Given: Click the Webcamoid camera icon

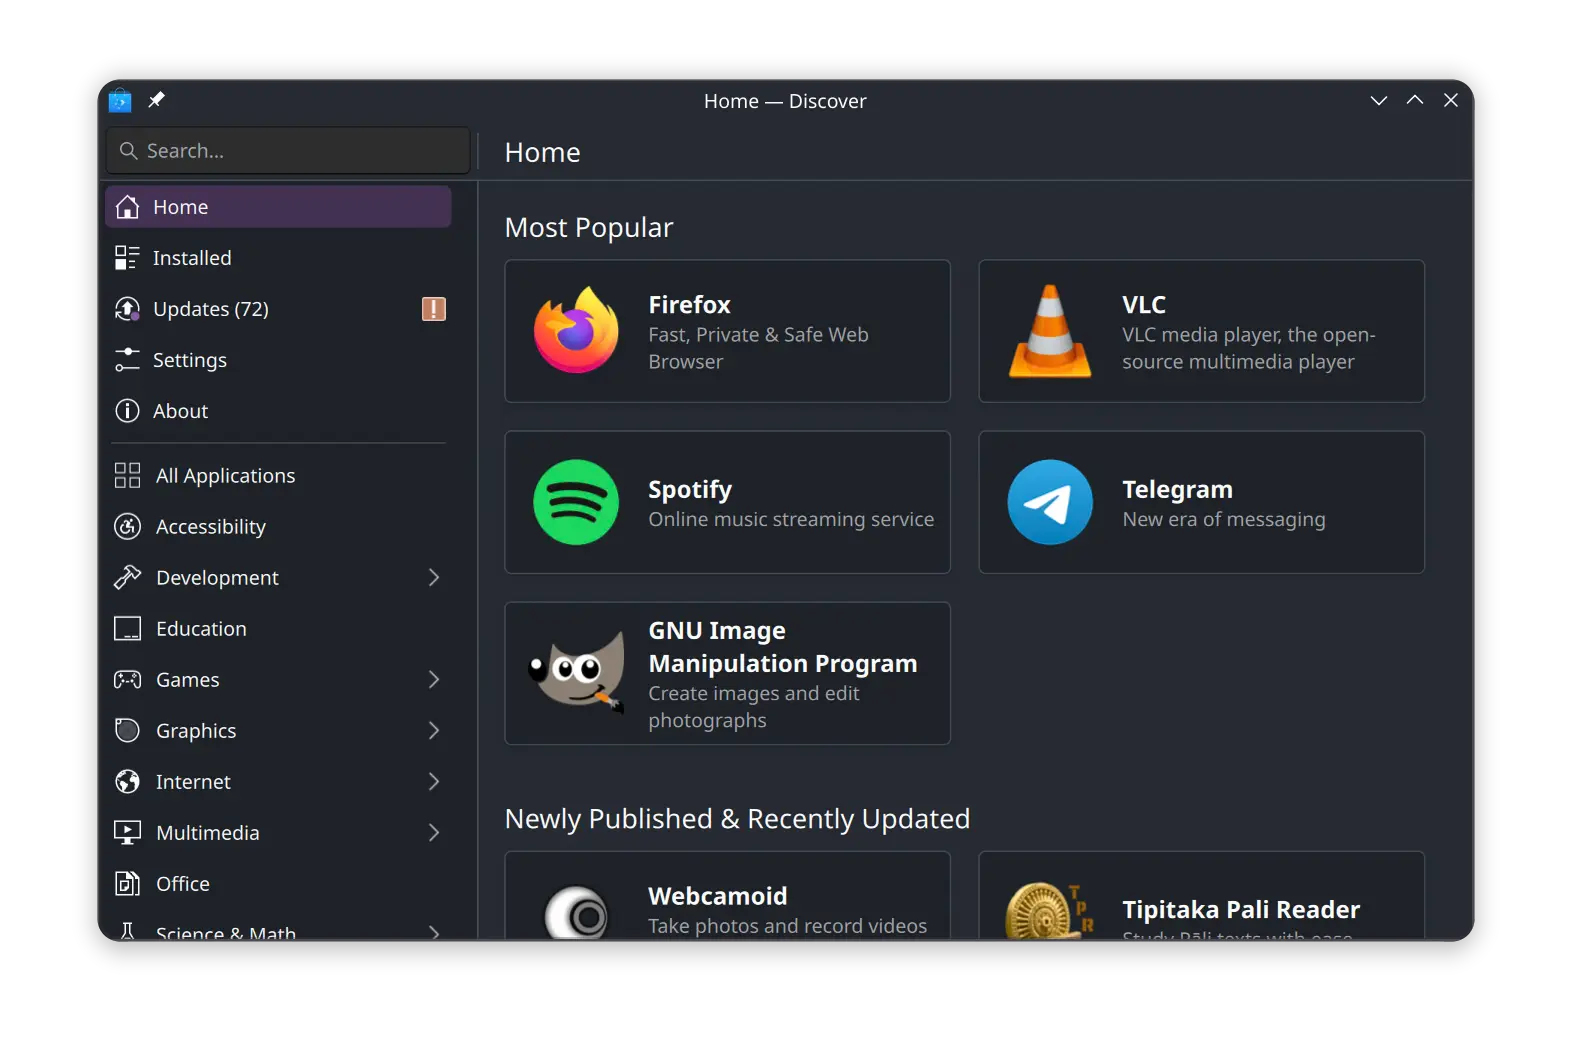Looking at the screenshot, I should tap(576, 912).
